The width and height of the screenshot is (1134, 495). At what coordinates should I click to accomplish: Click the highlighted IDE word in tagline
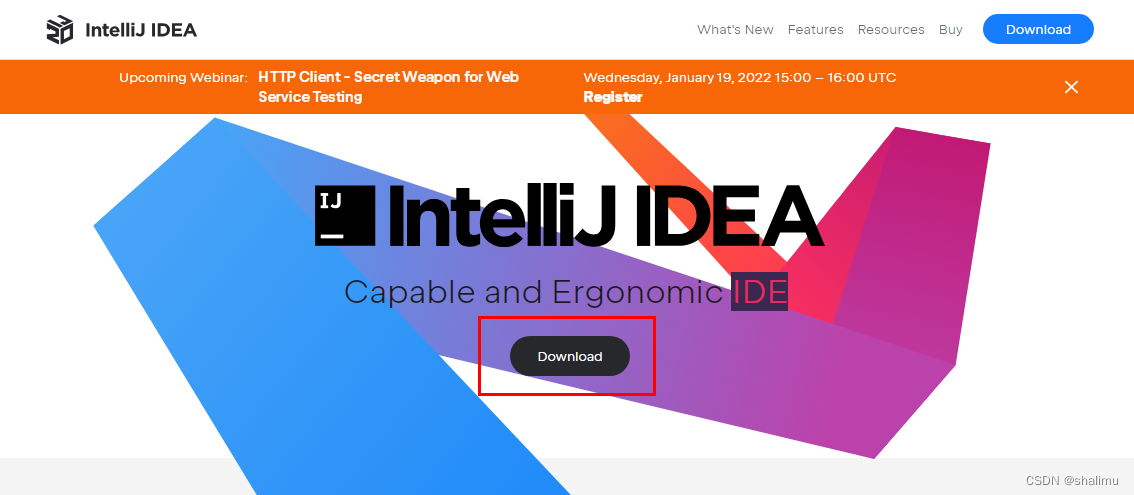[759, 292]
